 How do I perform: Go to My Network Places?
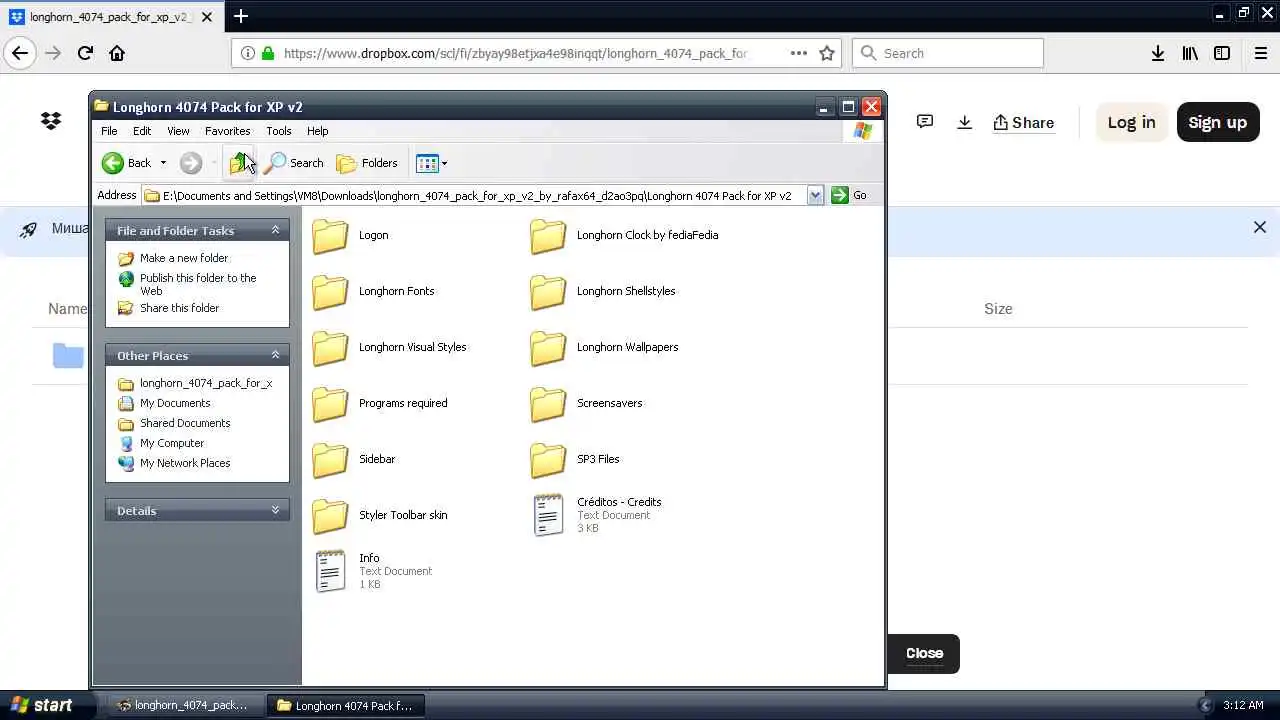(185, 463)
